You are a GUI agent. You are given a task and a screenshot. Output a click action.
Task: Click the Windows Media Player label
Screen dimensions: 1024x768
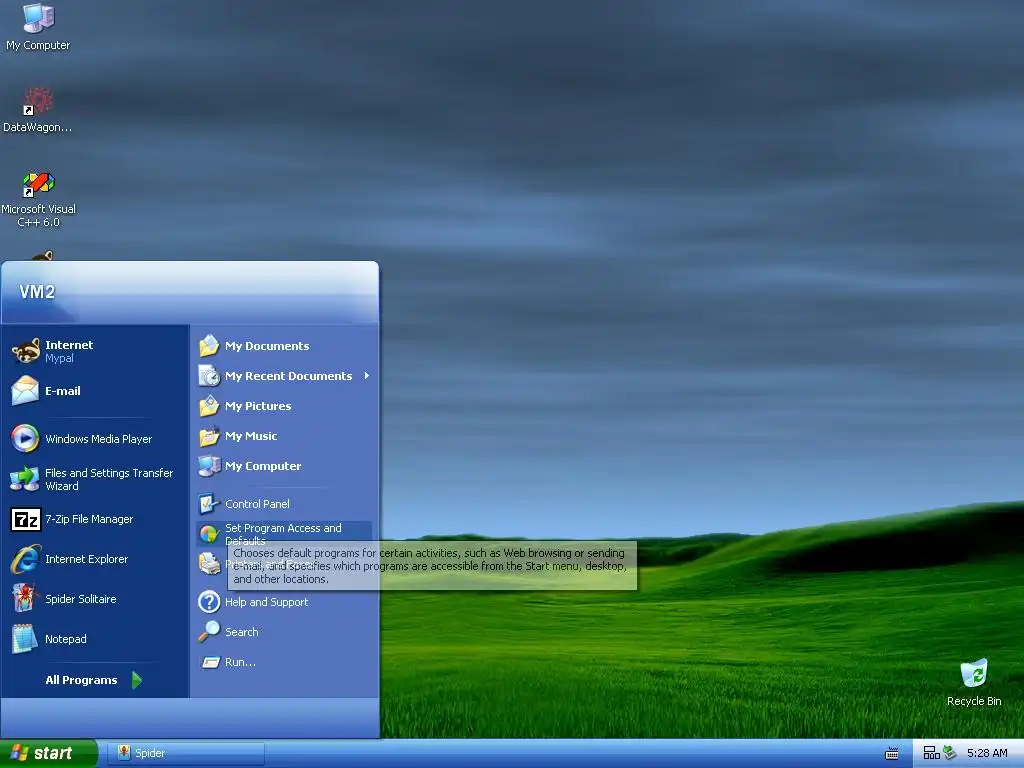pyautogui.click(x=99, y=440)
